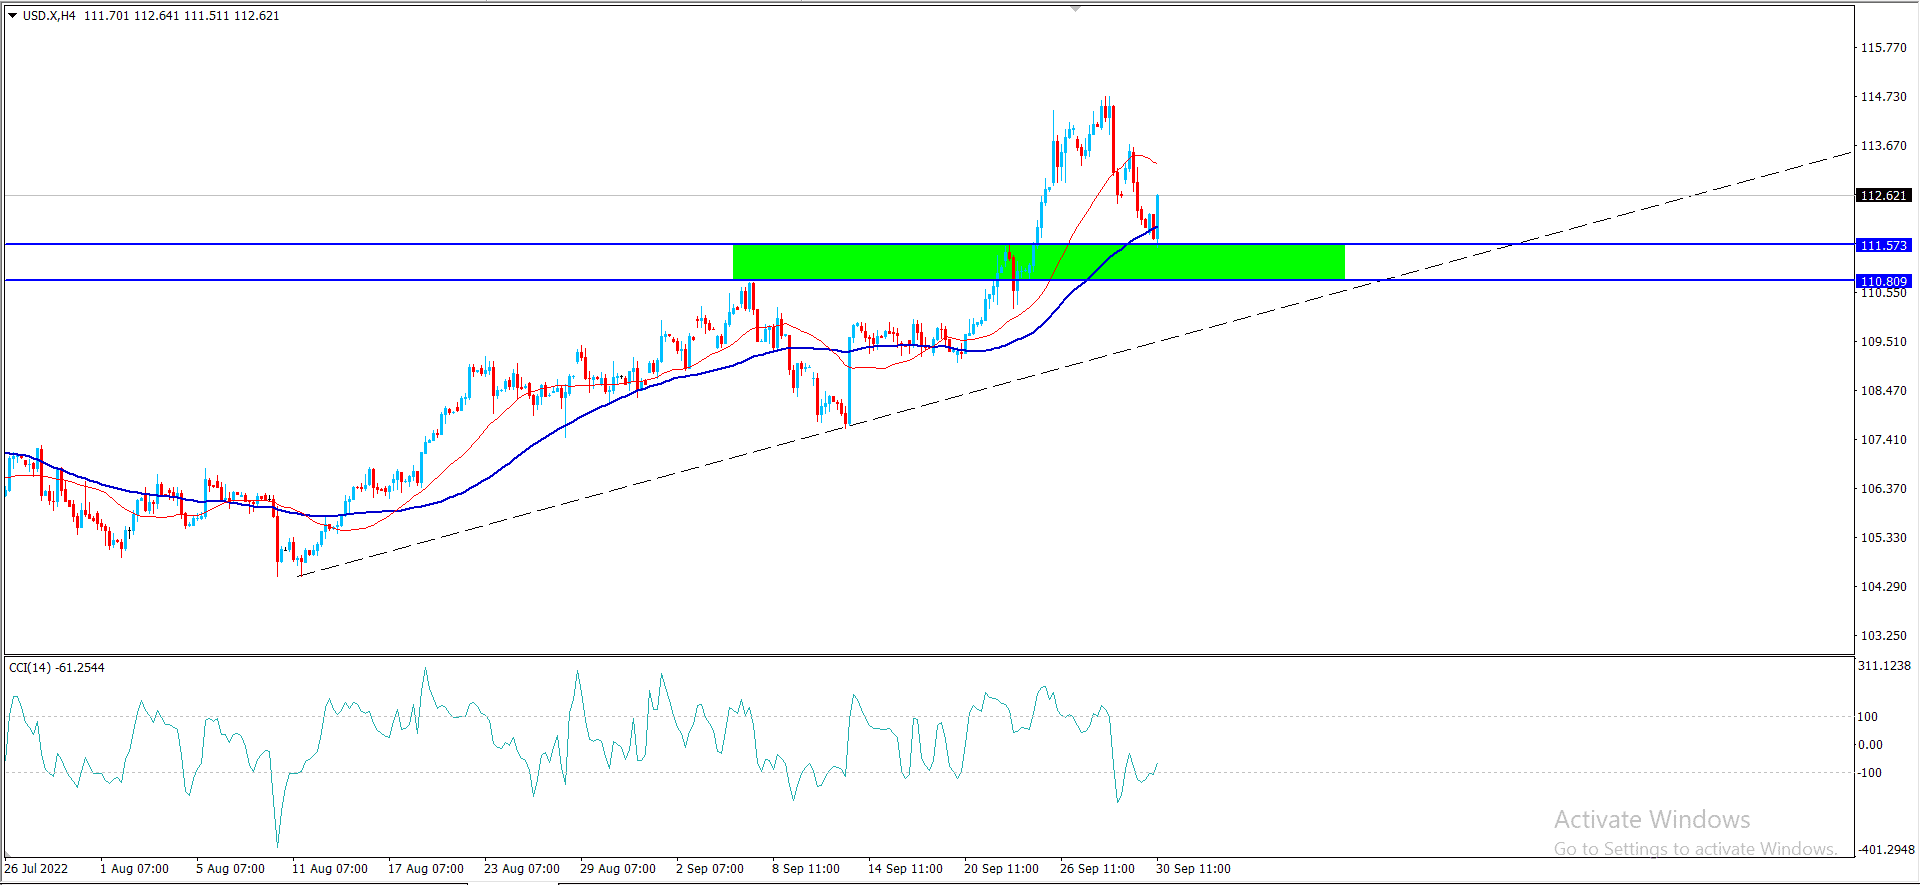Click the 17 Aug 07:00 time label
This screenshot has width=1920, height=885.
[x=425, y=868]
